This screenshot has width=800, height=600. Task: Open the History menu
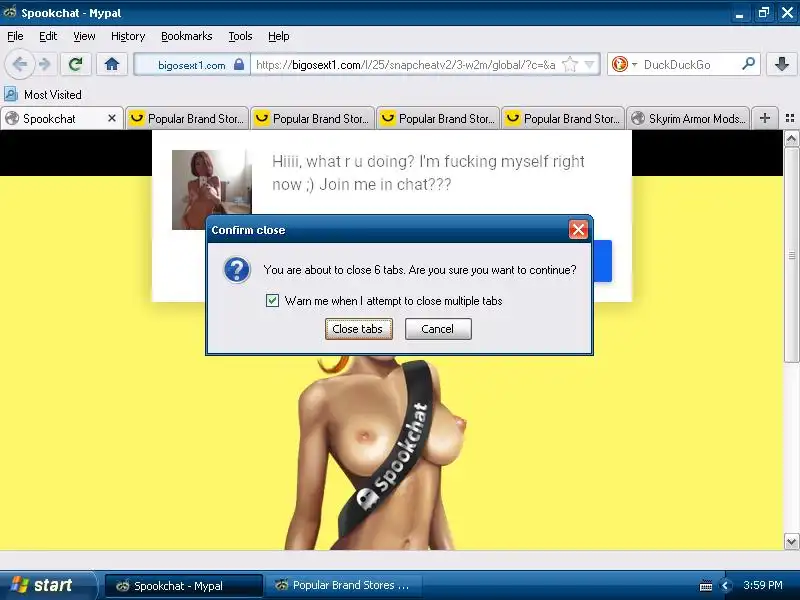click(x=128, y=36)
